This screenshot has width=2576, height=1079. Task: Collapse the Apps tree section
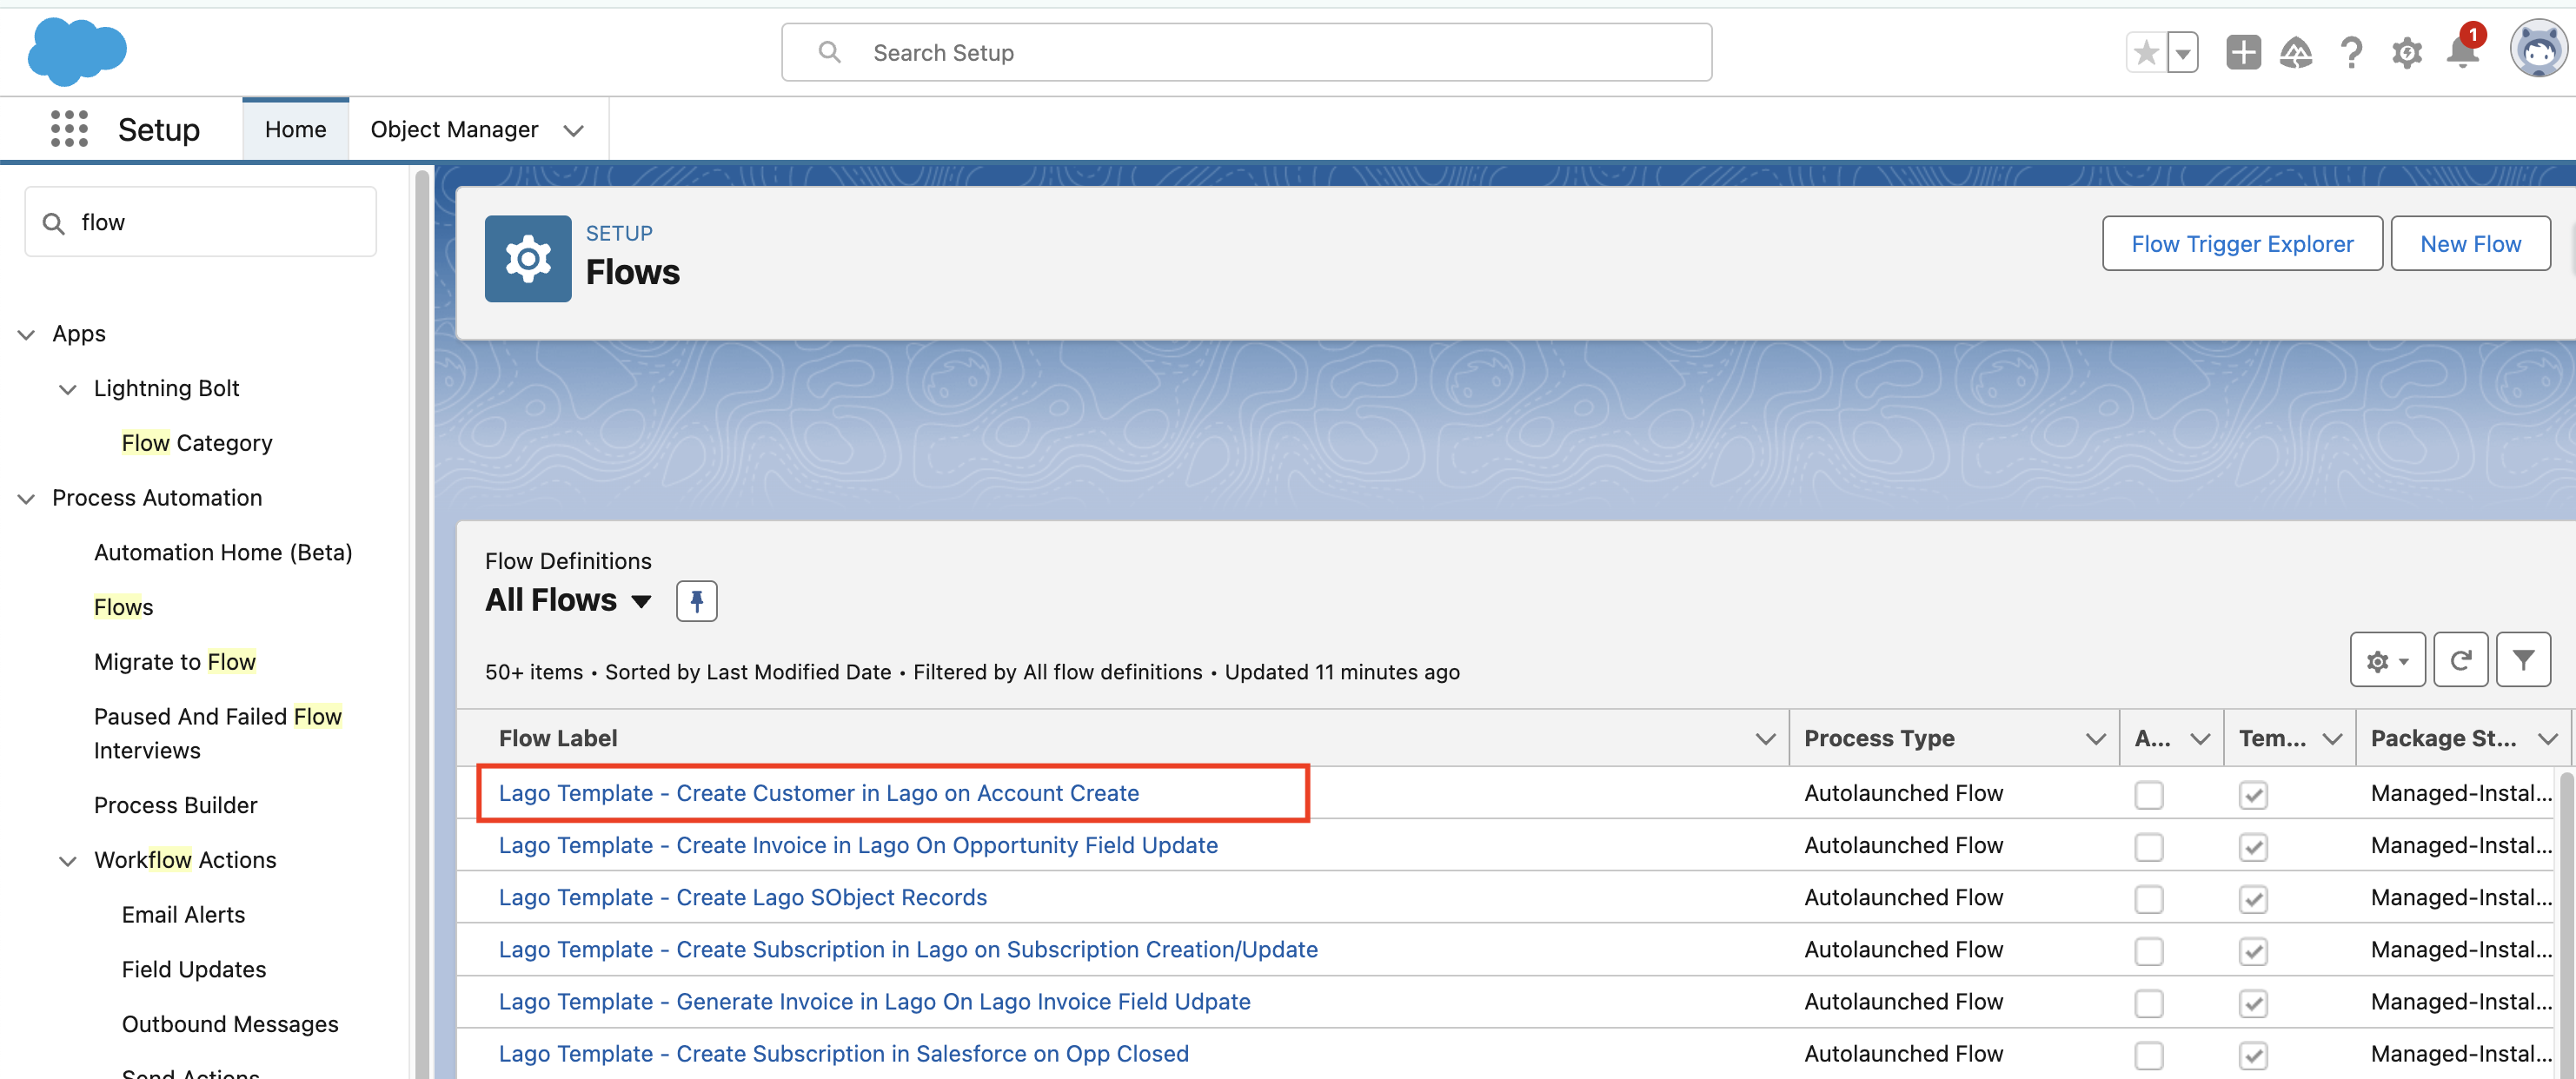[27, 334]
